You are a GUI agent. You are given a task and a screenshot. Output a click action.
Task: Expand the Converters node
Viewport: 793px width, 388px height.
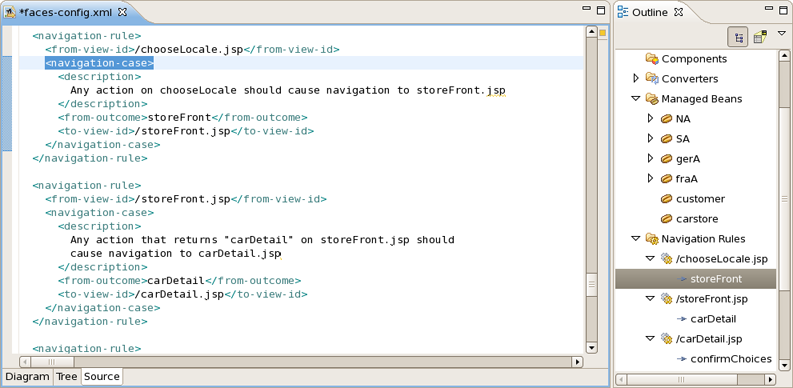636,78
